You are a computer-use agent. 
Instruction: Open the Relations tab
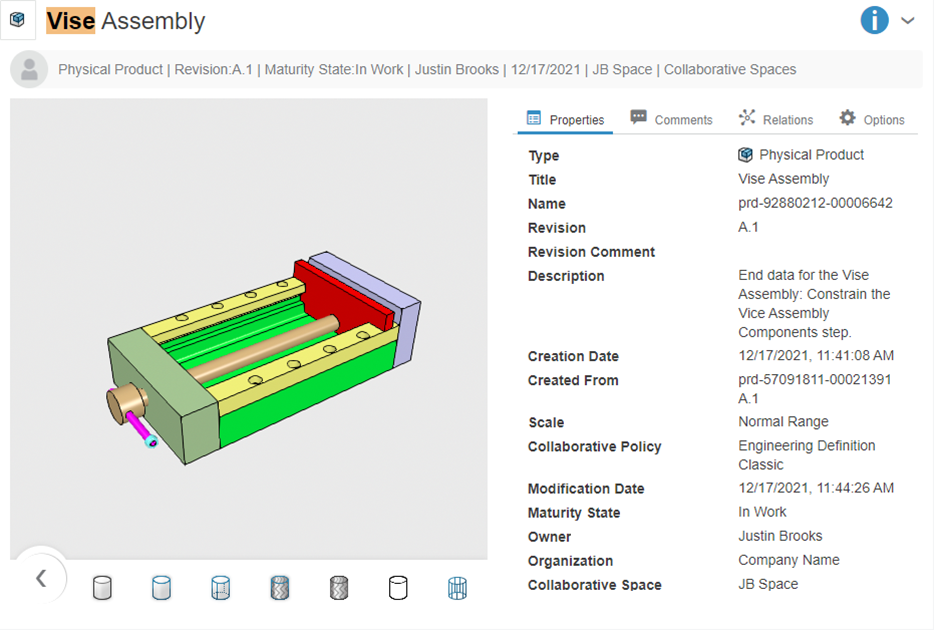(776, 119)
